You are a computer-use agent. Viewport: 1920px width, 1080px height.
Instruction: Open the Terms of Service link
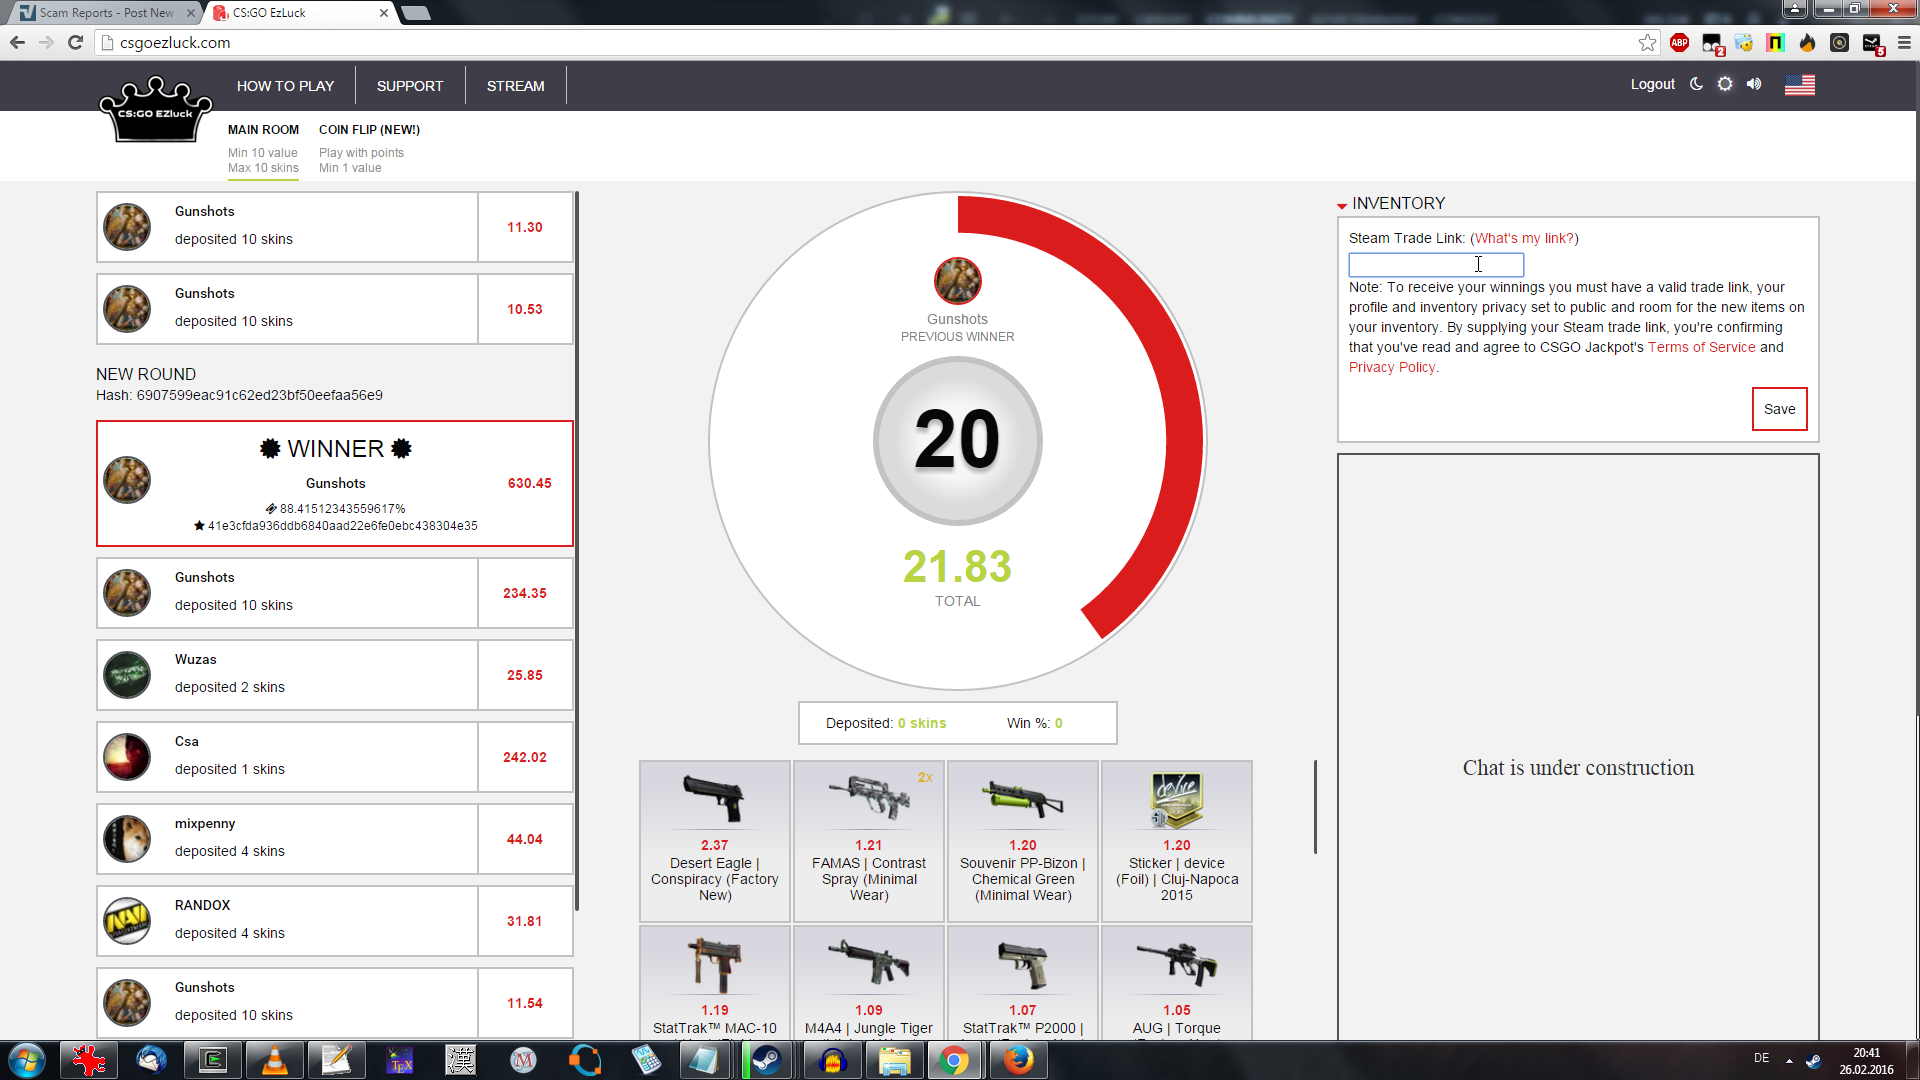1701,347
